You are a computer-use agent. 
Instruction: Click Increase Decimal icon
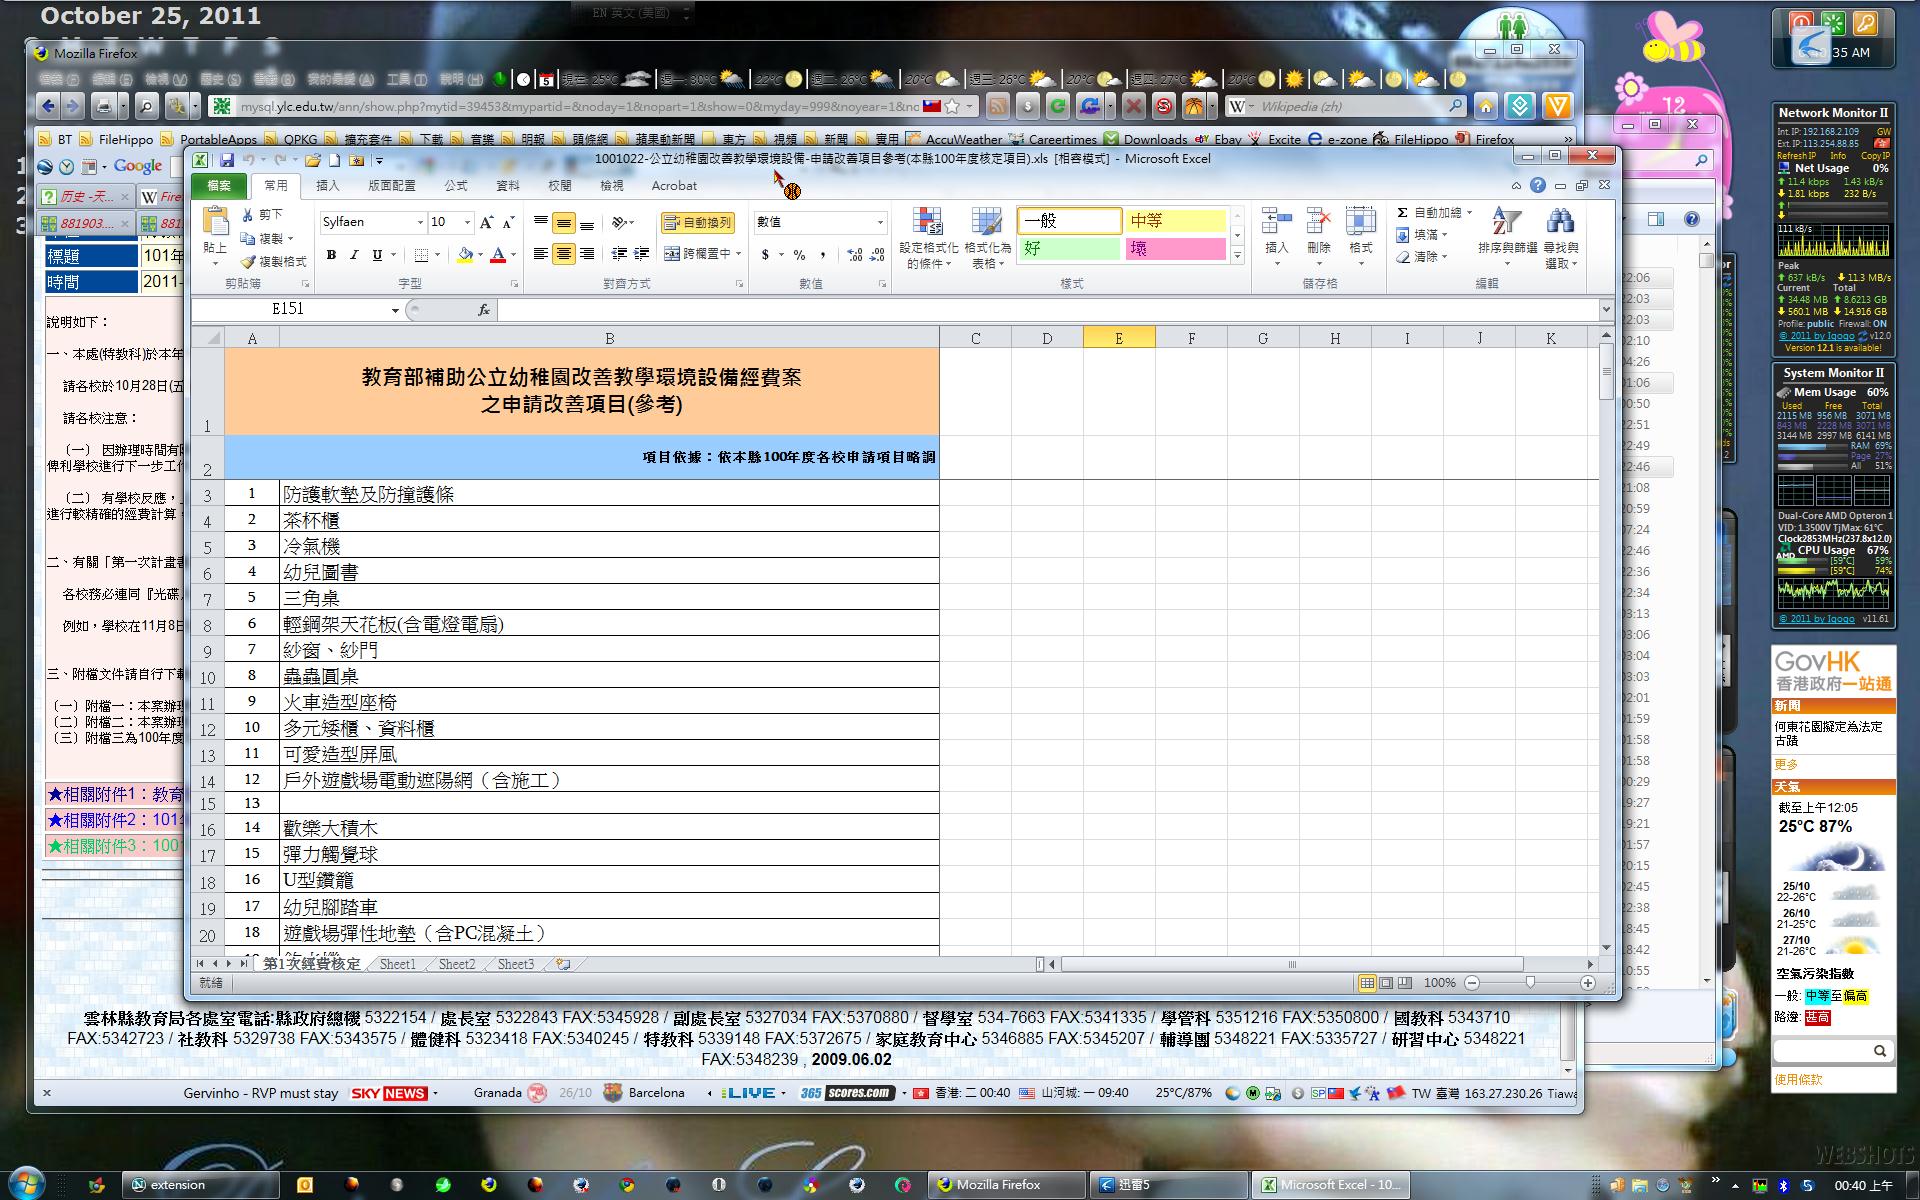(x=854, y=255)
